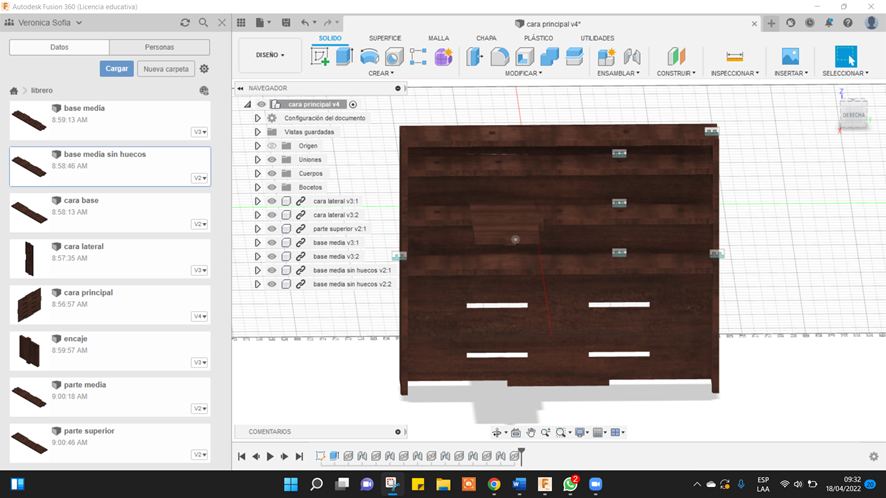Screen dimensions: 886x498
Task: Open the CREAR dropdown menu
Action: (381, 73)
